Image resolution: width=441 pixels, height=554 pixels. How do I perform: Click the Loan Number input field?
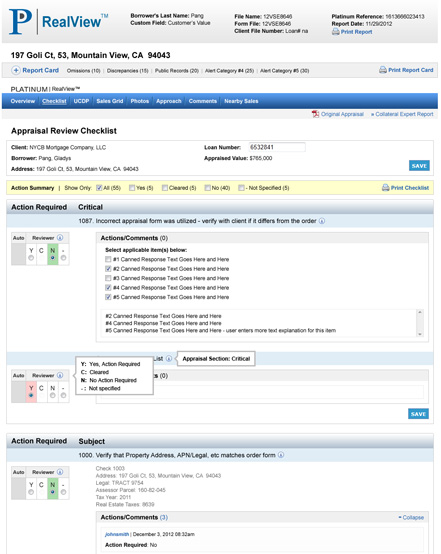point(277,147)
